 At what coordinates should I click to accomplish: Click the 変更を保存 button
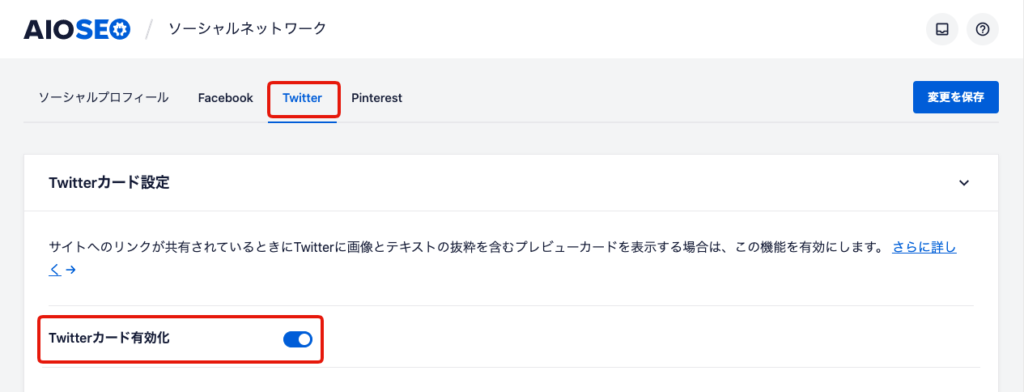point(955,97)
